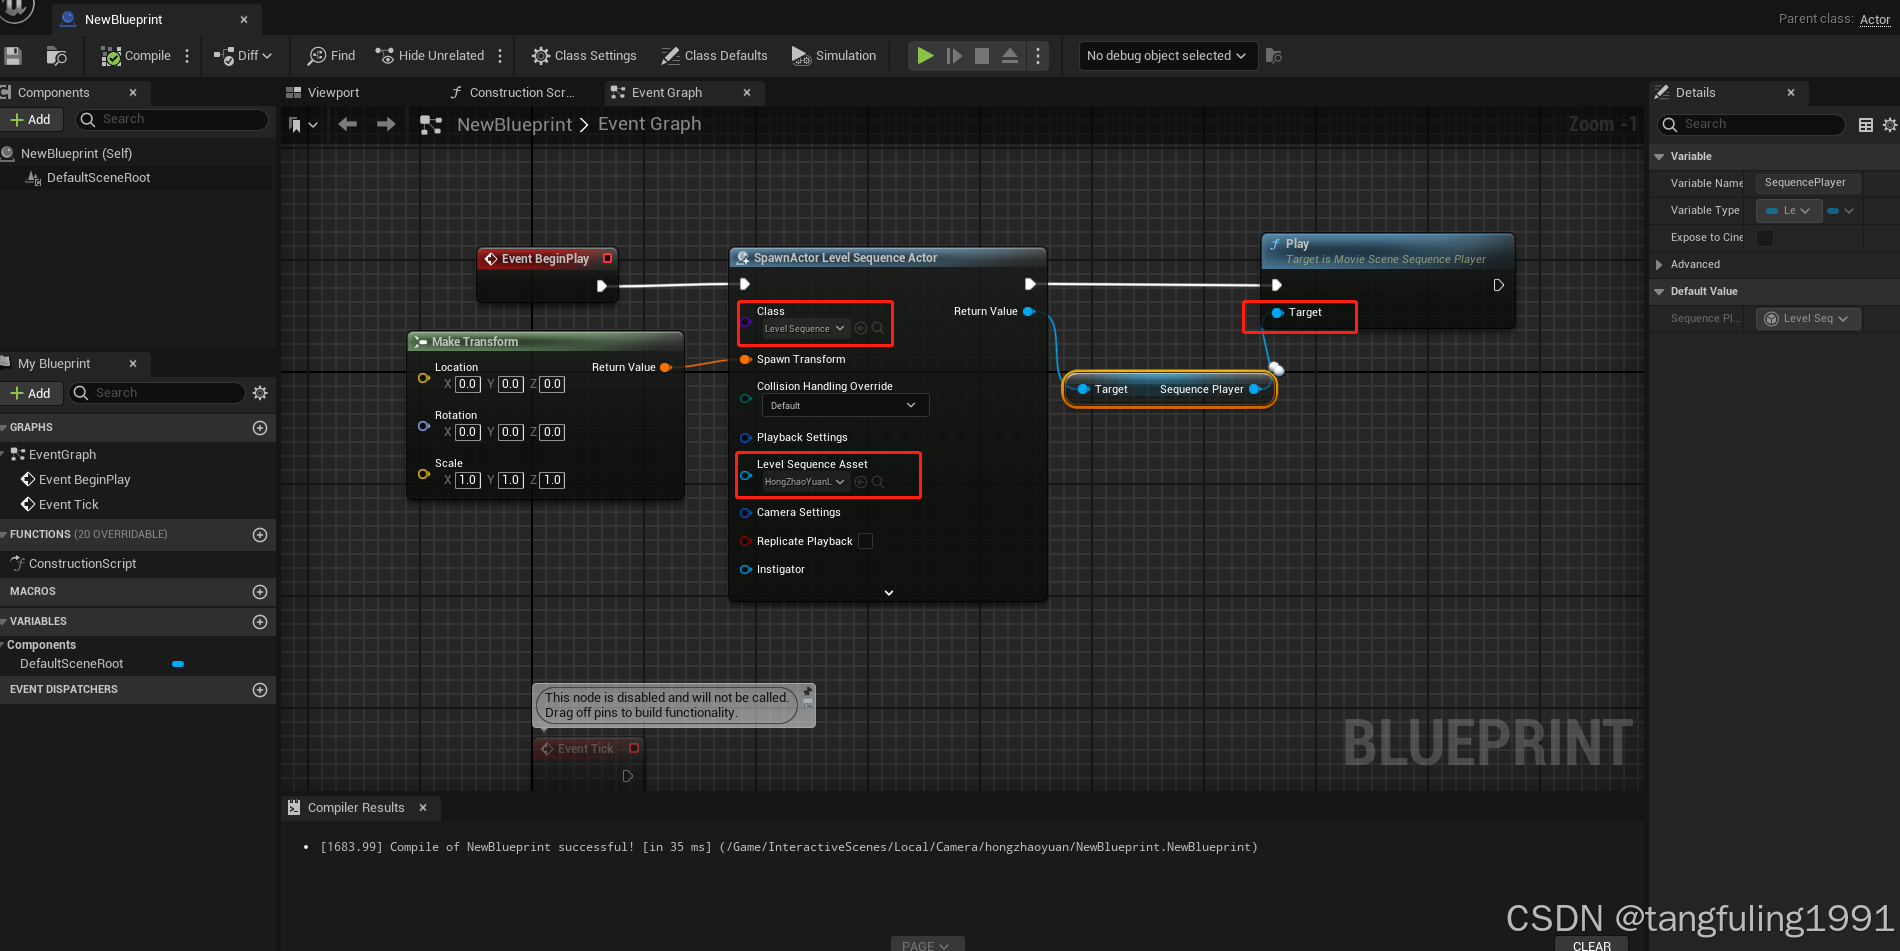Open the Level Sequence Asset dropdown
Viewport: 1900px width, 951px height.
[x=805, y=482]
